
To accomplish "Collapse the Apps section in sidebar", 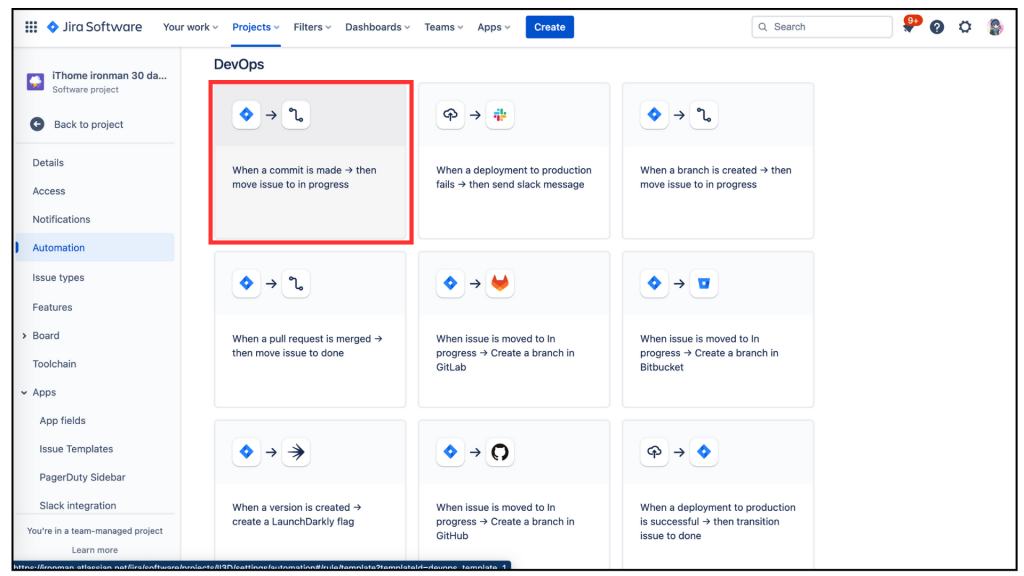I will coord(24,392).
